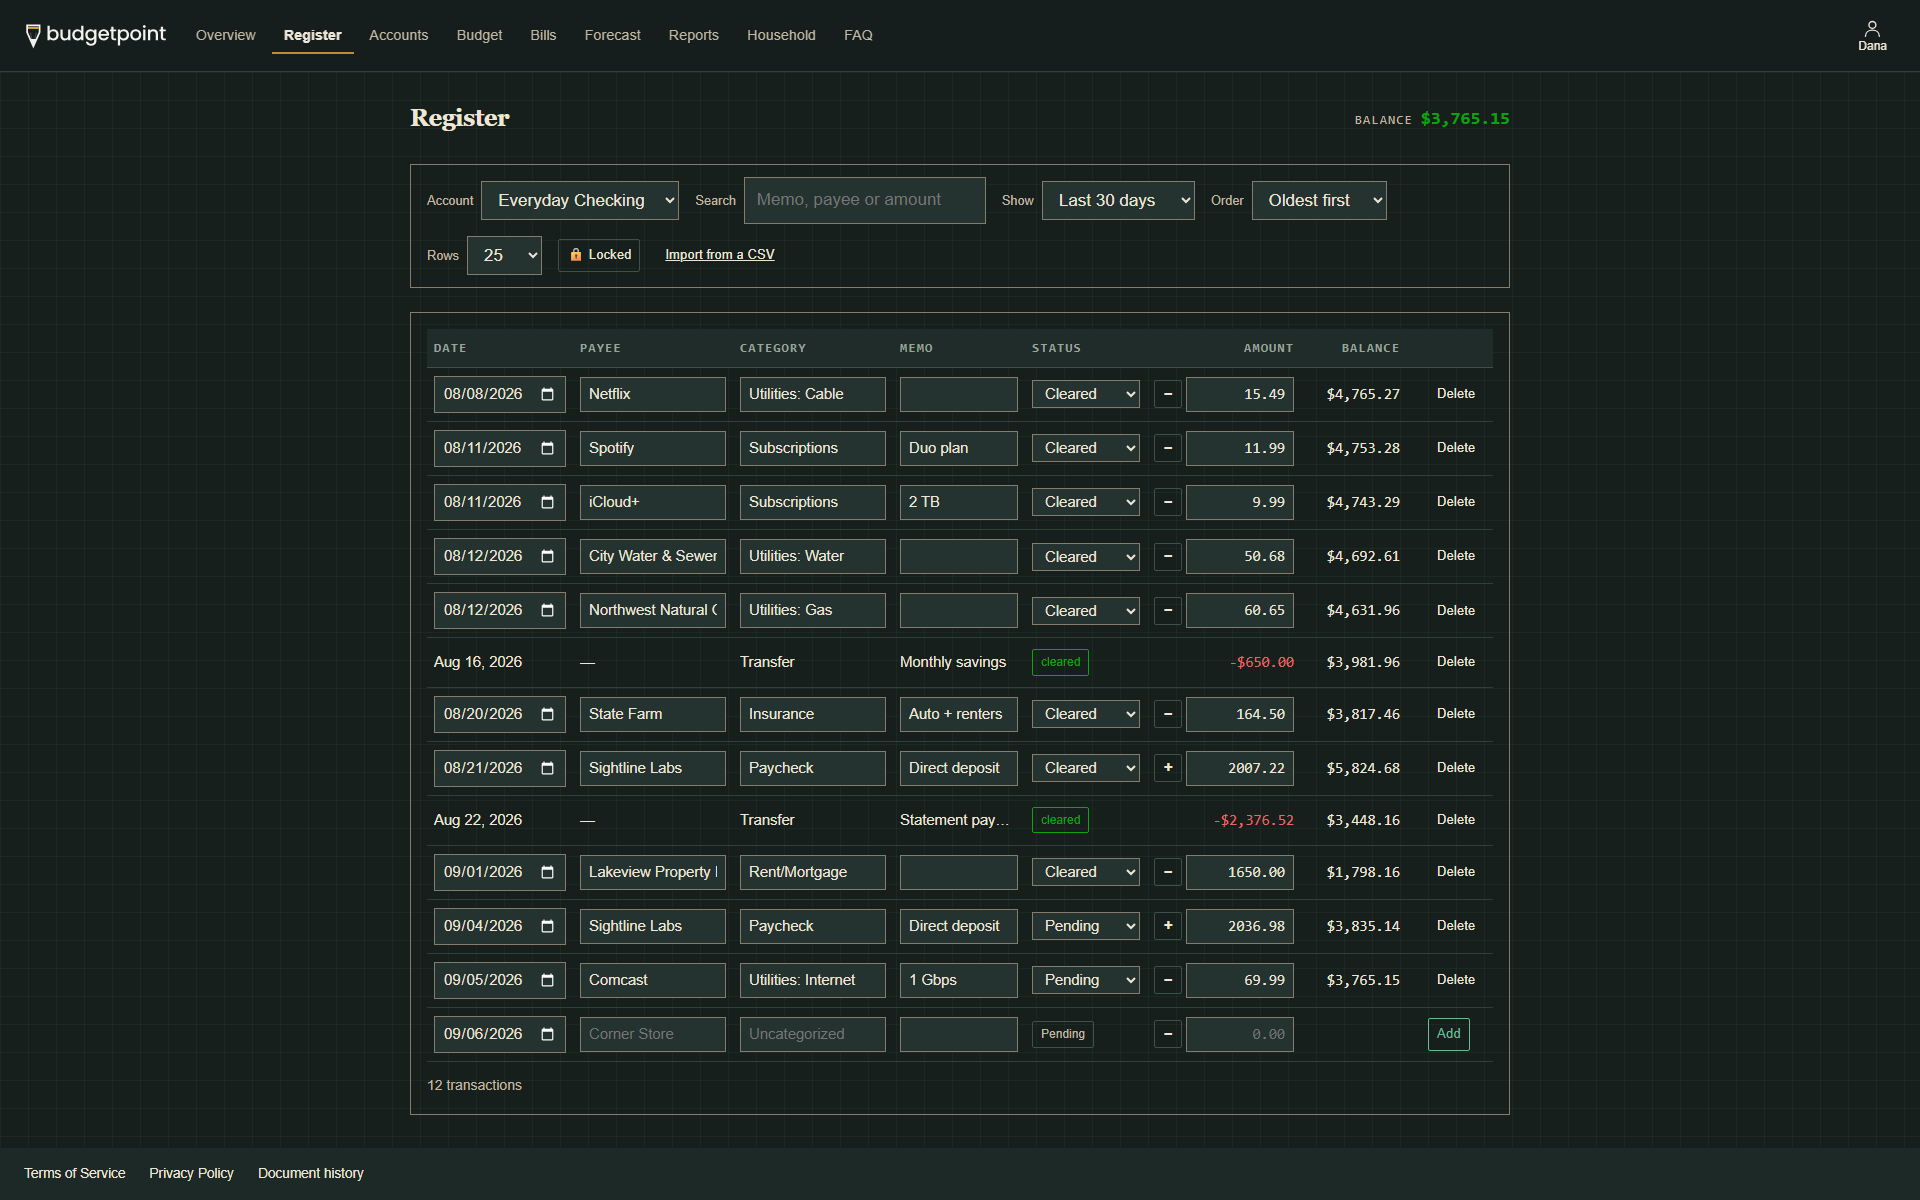The width and height of the screenshot is (1920, 1200).
Task: Open the Reports tab
Action: (x=693, y=35)
